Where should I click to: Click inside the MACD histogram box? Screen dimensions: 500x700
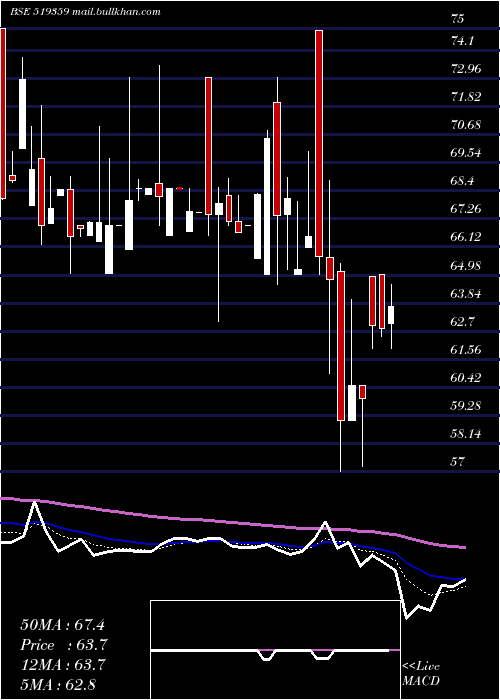[x=275, y=650]
